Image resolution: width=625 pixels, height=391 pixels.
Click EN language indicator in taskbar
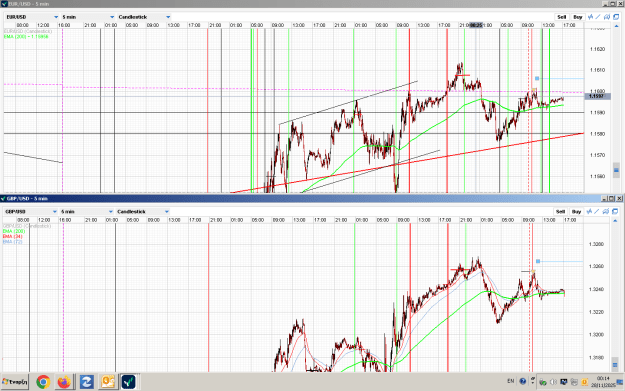click(511, 381)
